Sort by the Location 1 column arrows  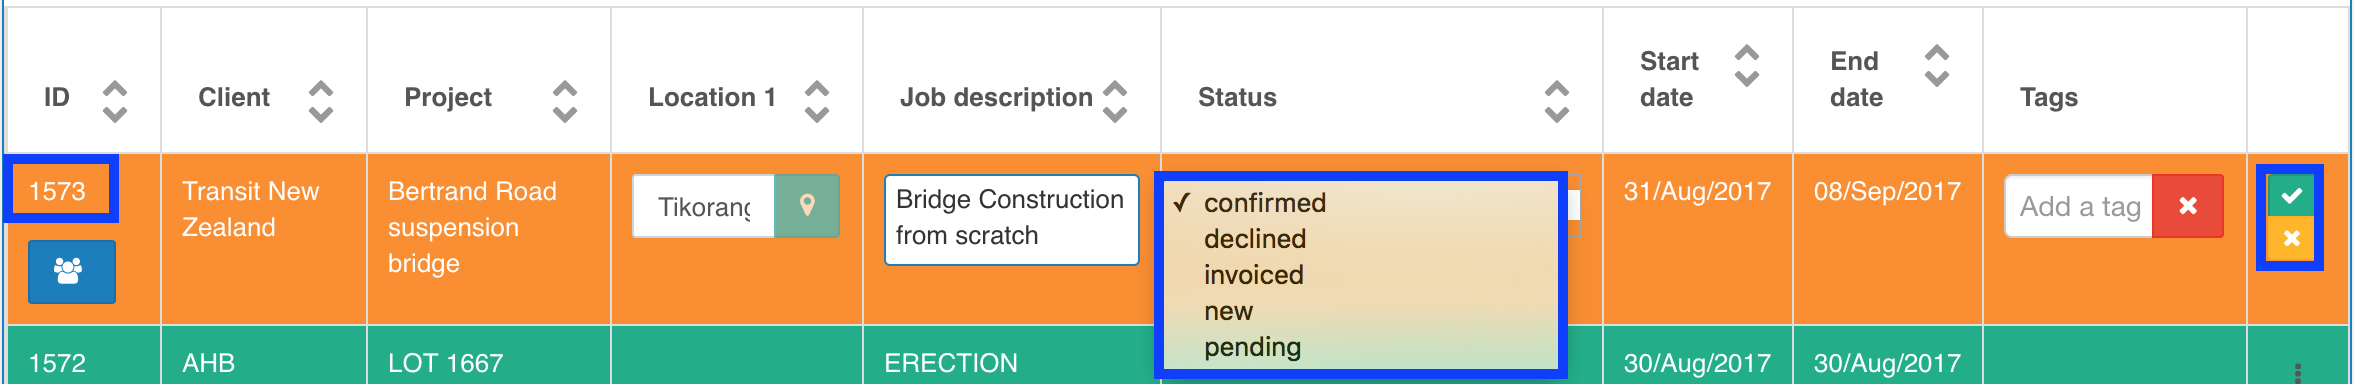[x=817, y=101]
